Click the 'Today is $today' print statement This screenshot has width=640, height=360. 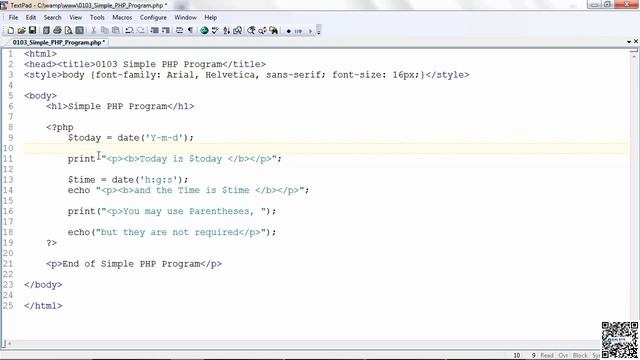175,159
